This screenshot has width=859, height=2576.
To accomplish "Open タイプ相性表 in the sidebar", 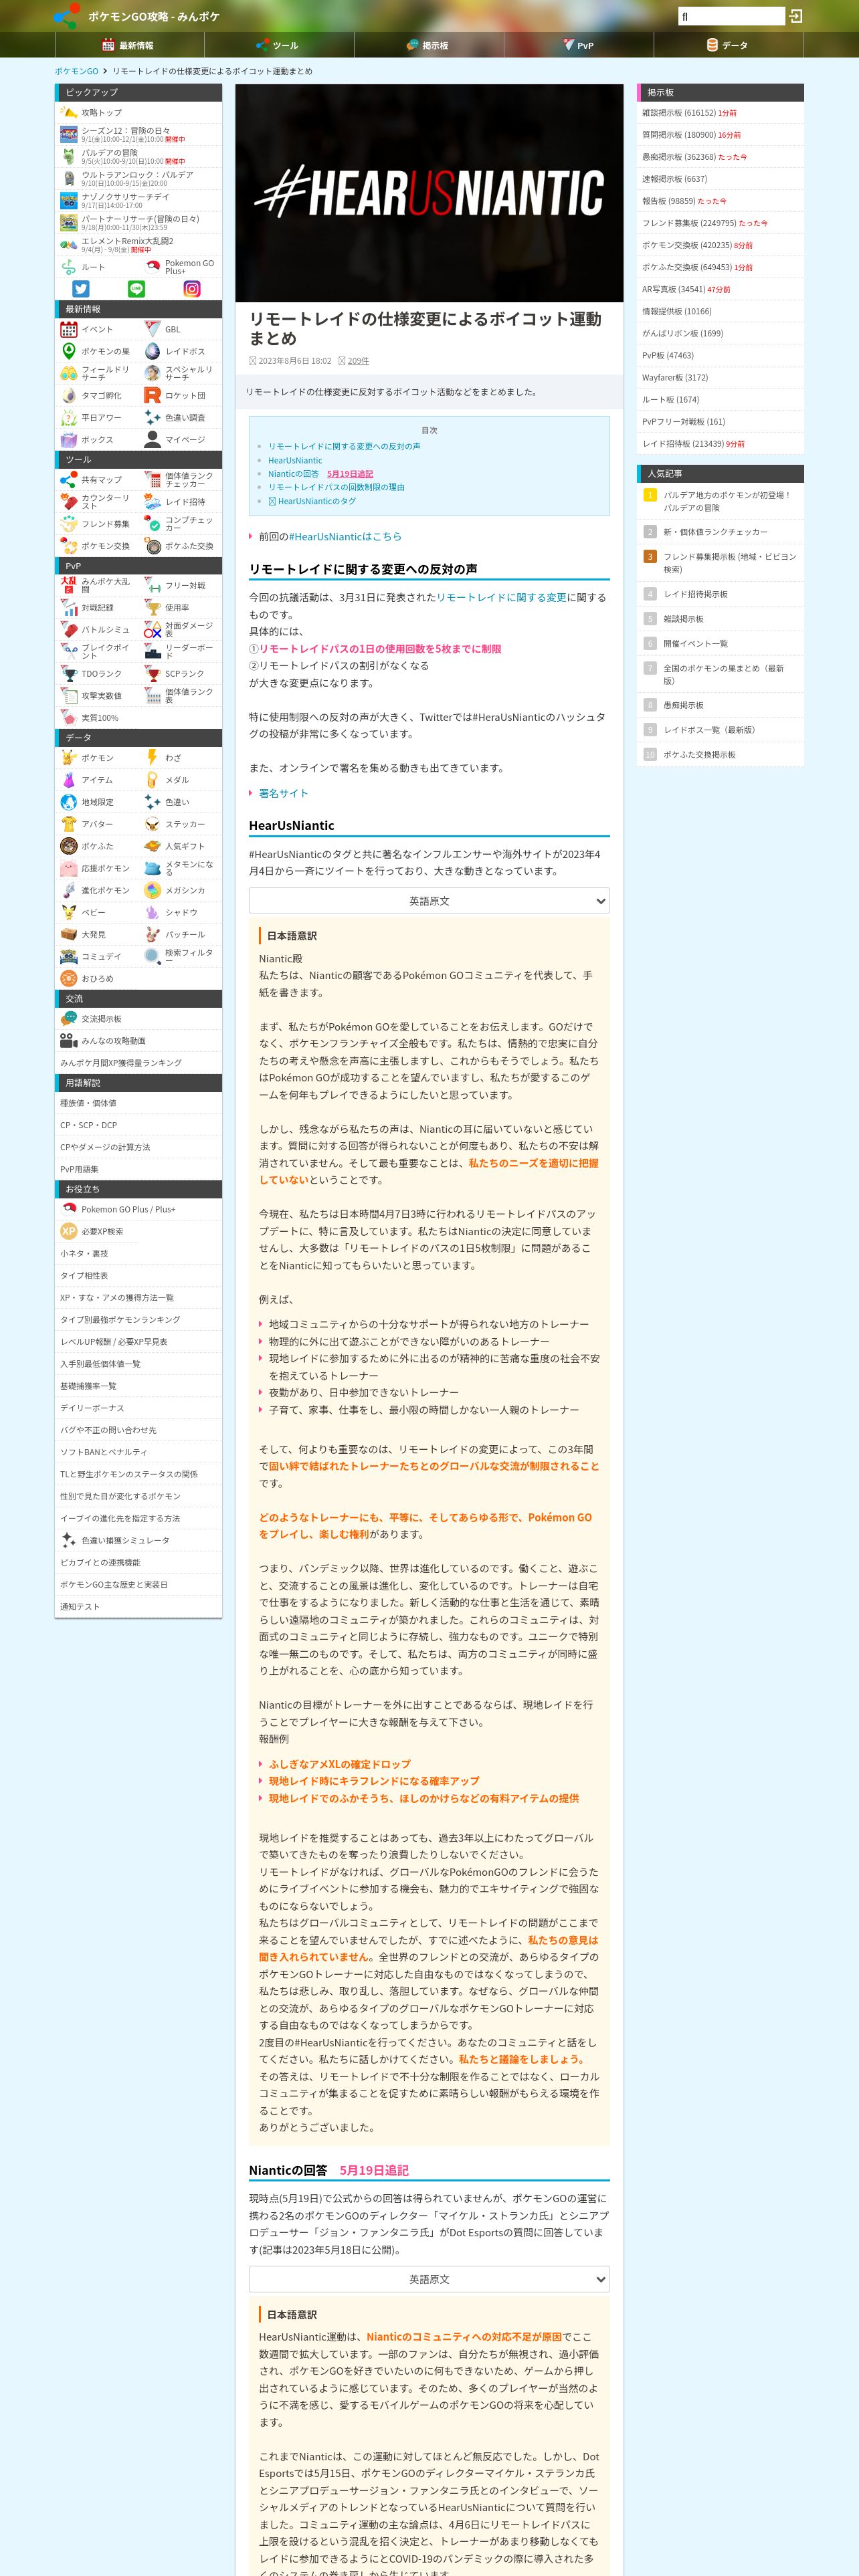I will point(138,1276).
